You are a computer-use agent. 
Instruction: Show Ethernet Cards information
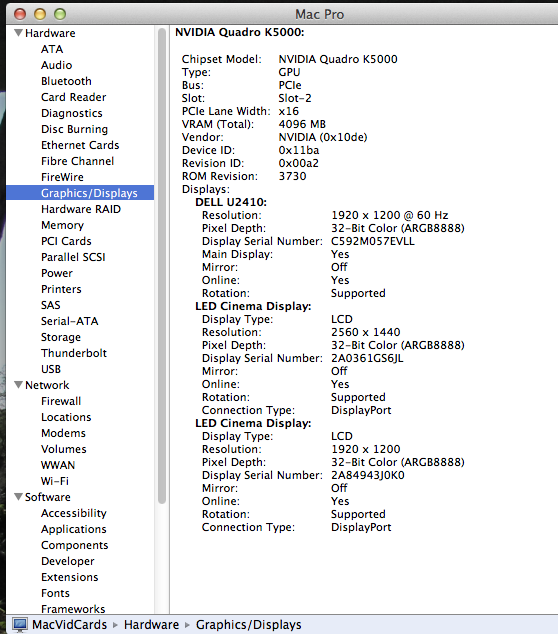(x=80, y=145)
